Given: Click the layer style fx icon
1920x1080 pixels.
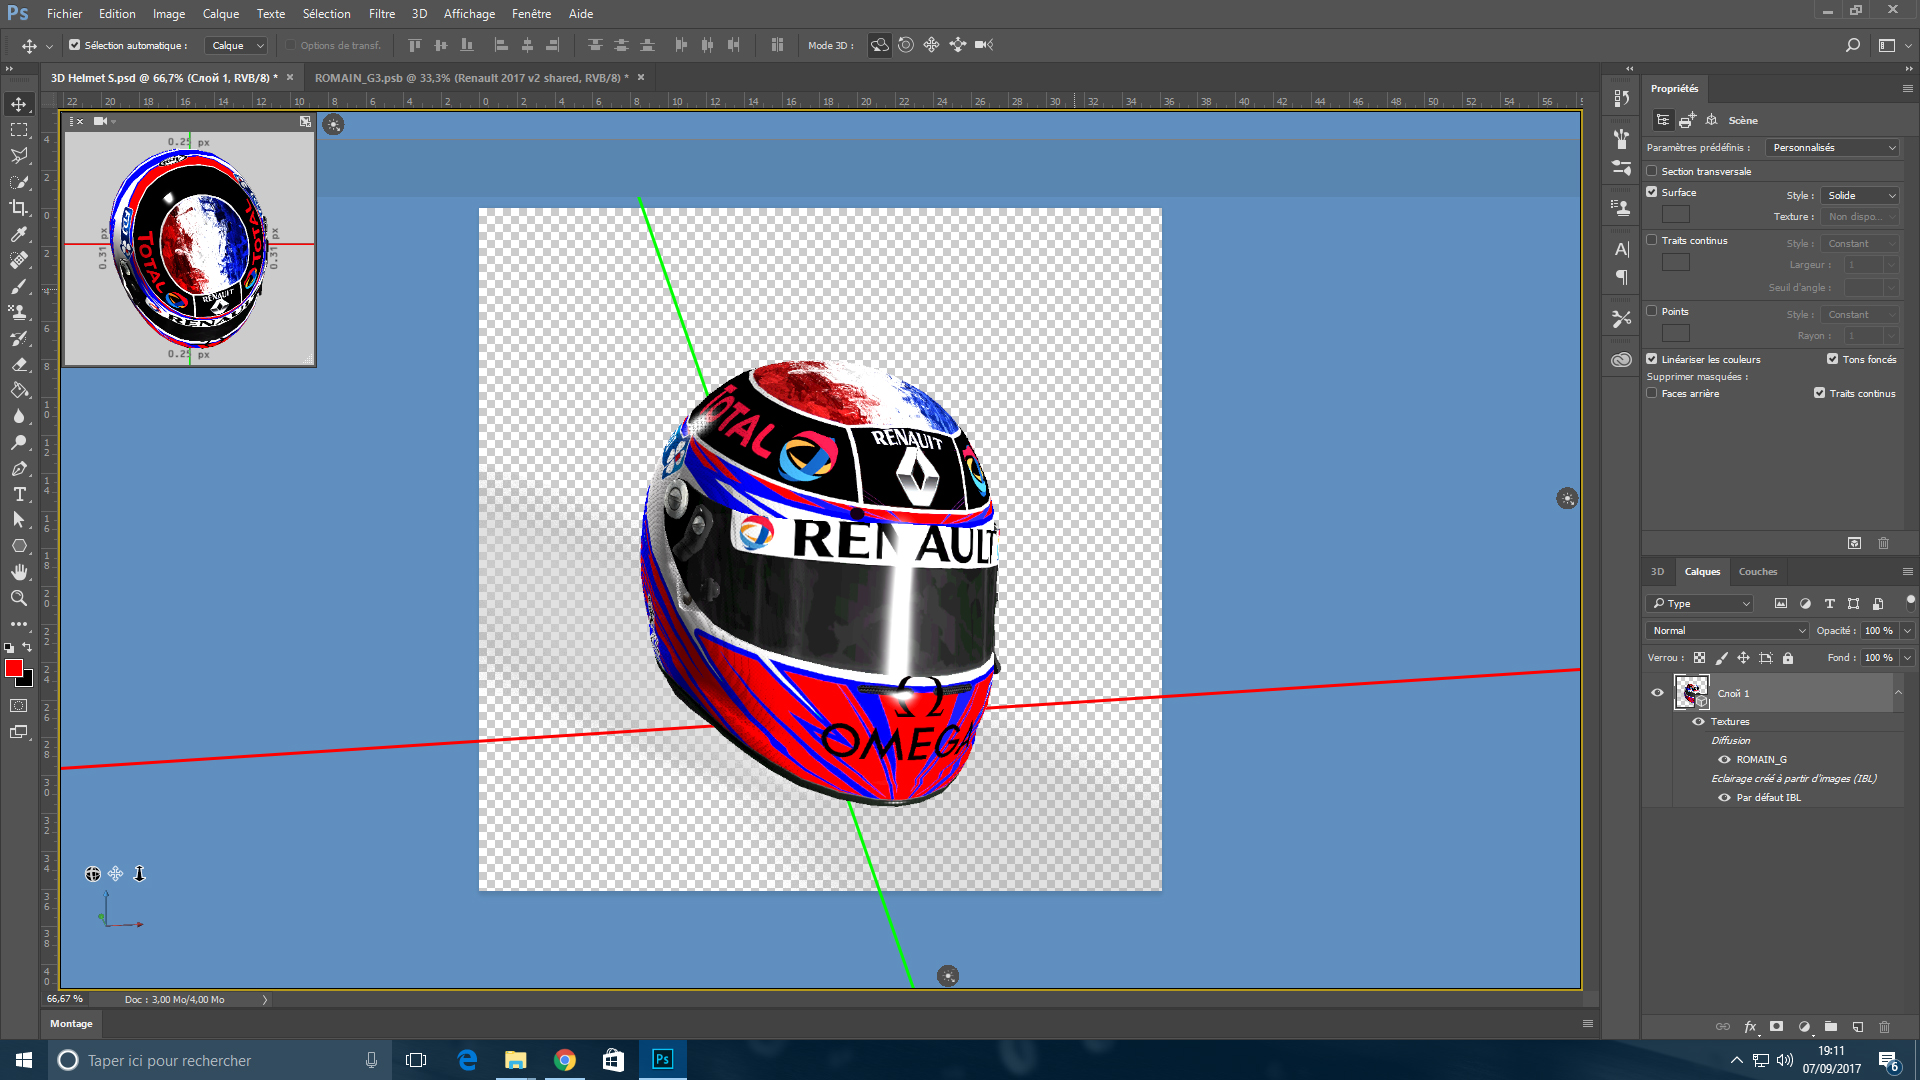Looking at the screenshot, I should [1750, 1026].
